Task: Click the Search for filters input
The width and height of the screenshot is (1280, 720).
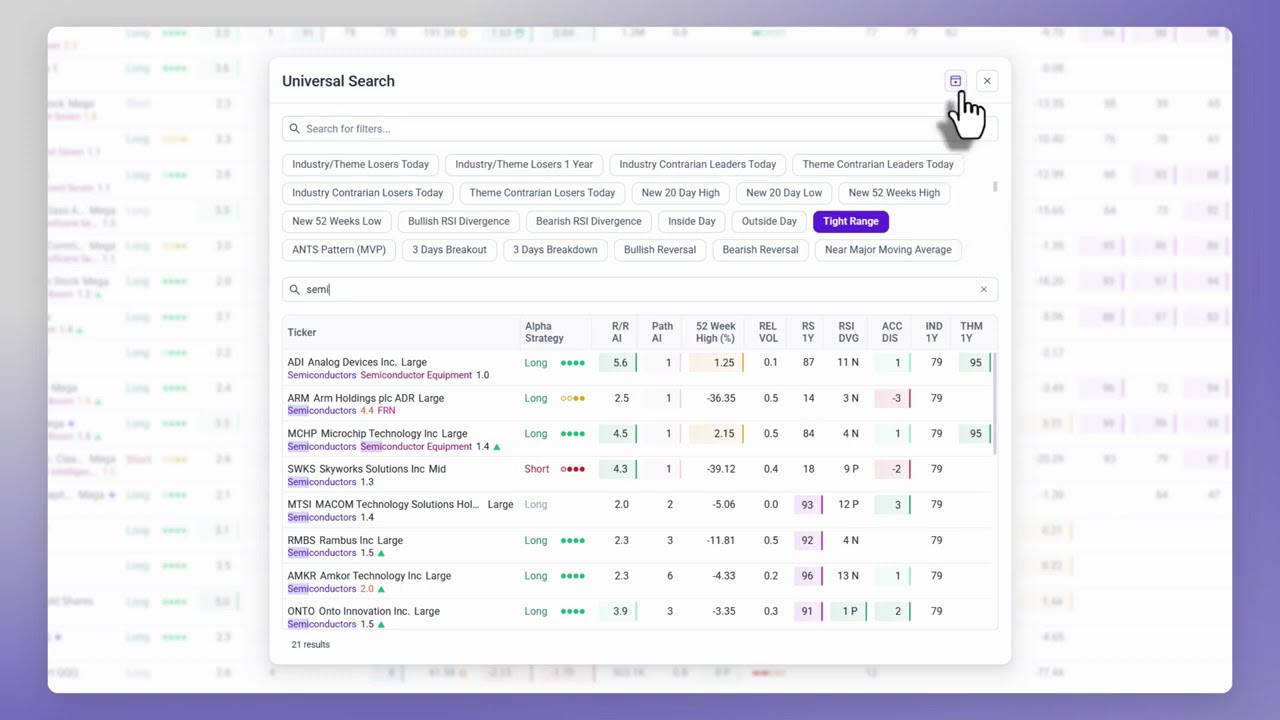Action: tap(640, 128)
